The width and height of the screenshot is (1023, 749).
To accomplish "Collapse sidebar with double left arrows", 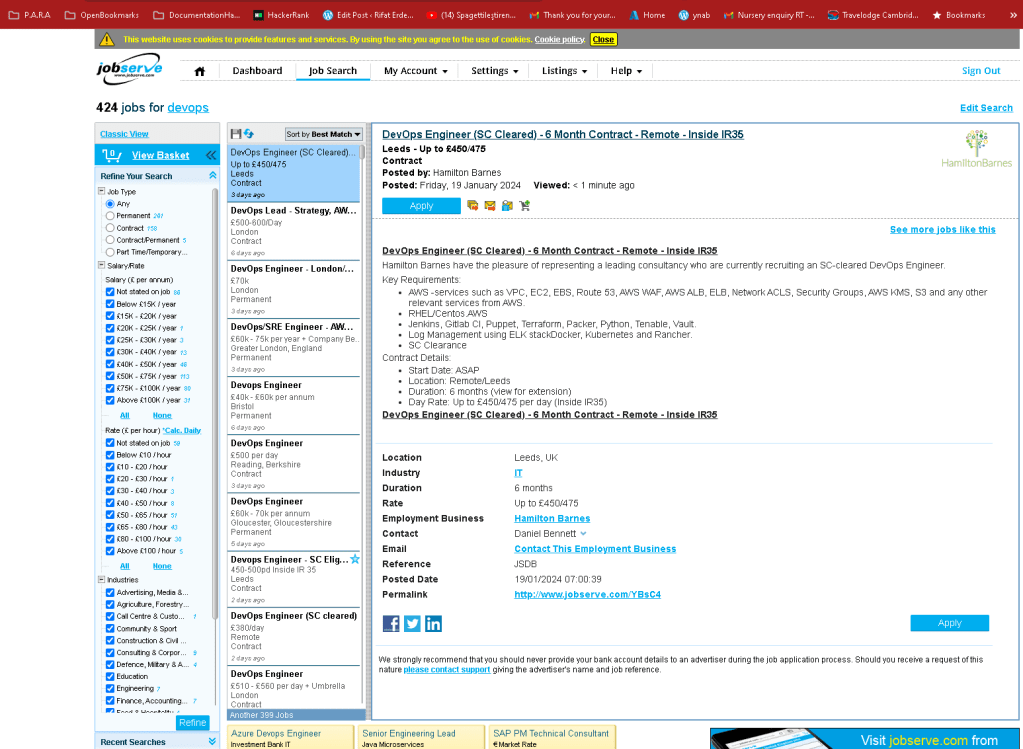I will tap(211, 155).
